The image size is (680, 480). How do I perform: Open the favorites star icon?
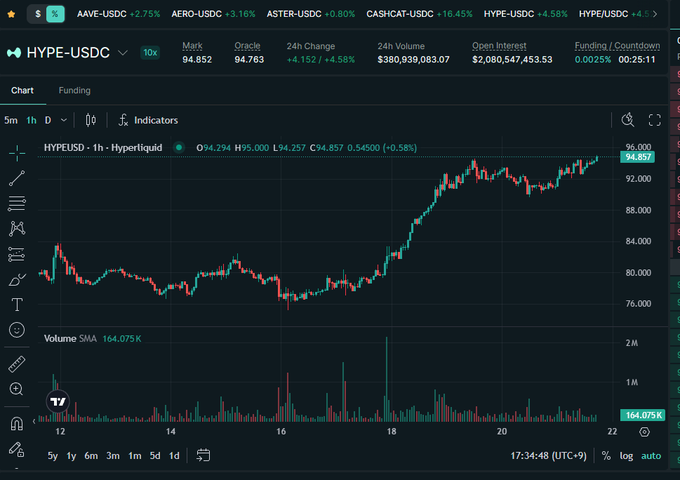point(11,14)
